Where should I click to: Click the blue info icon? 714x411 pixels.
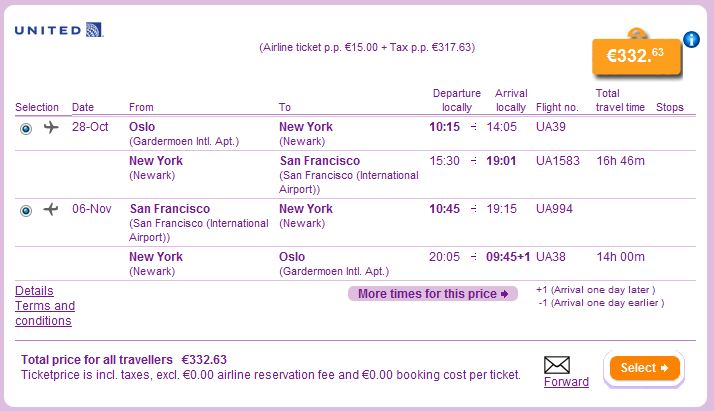[691, 40]
